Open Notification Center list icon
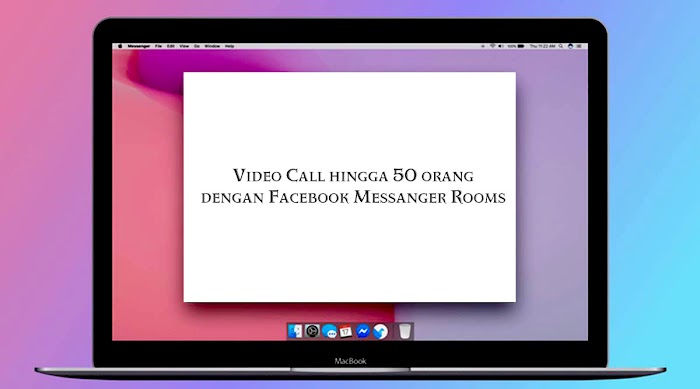Image resolution: width=700 pixels, height=389 pixels. point(579,46)
